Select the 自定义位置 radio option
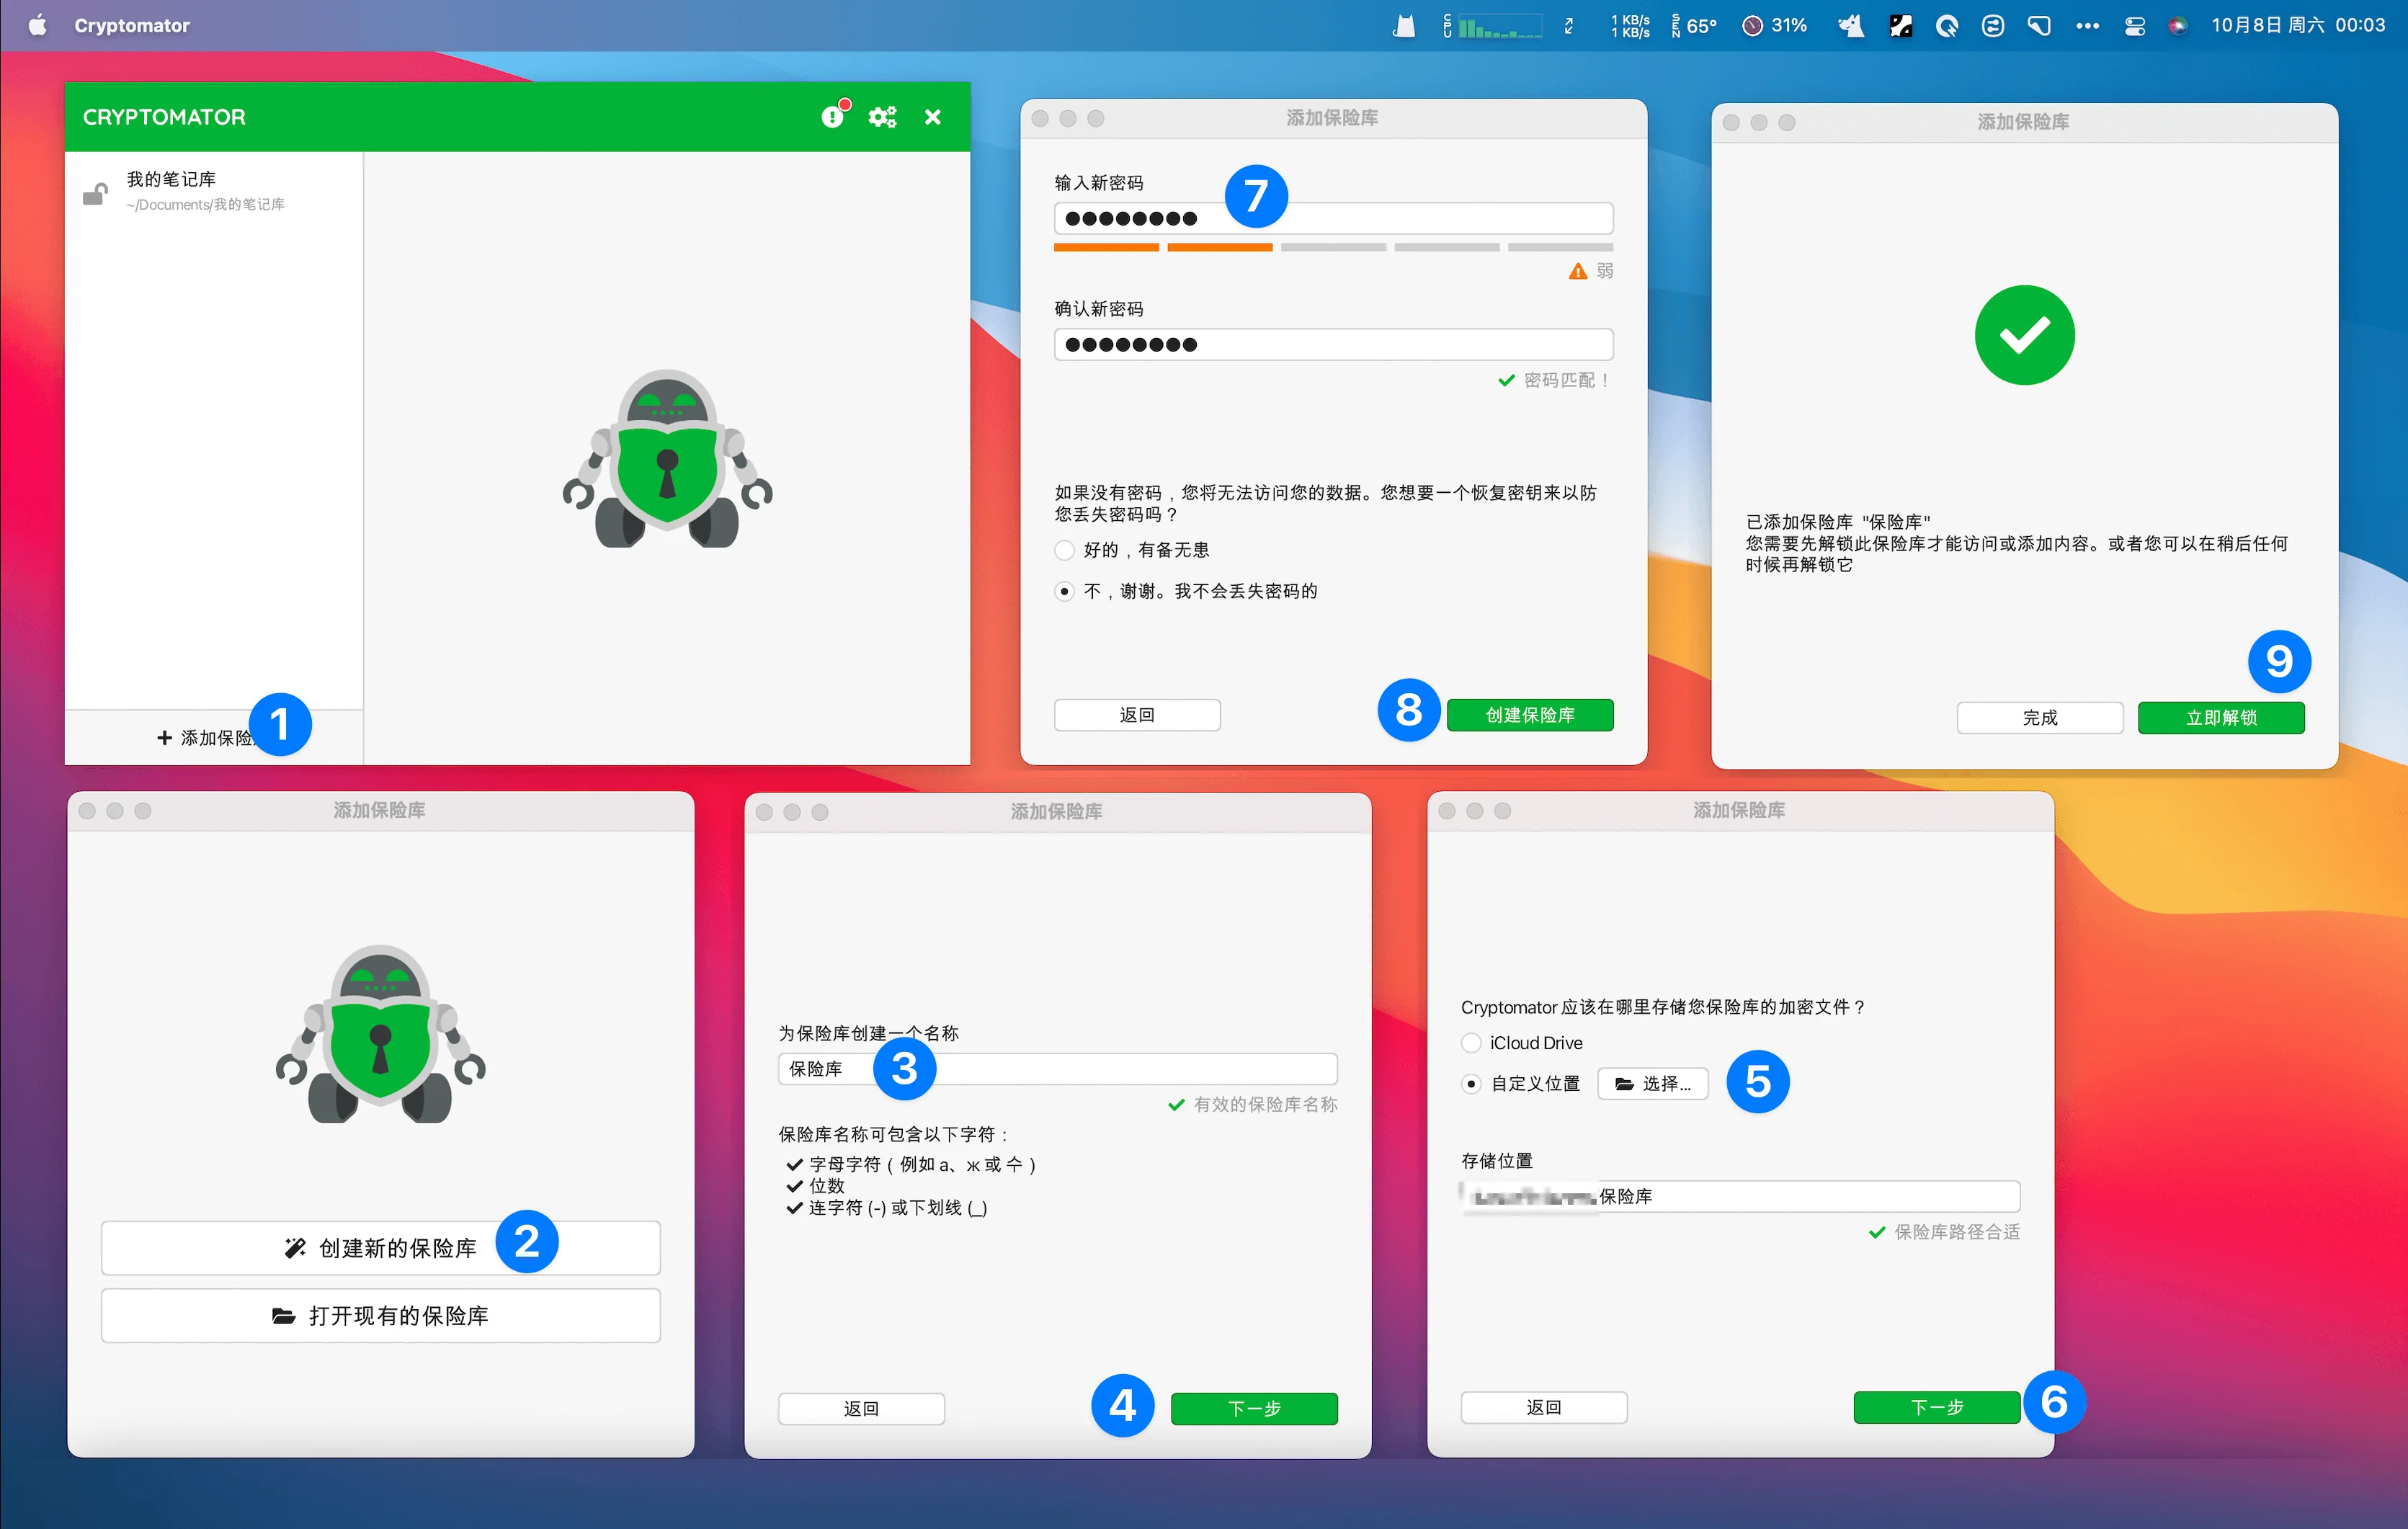Image resolution: width=2408 pixels, height=1529 pixels. point(1471,1084)
